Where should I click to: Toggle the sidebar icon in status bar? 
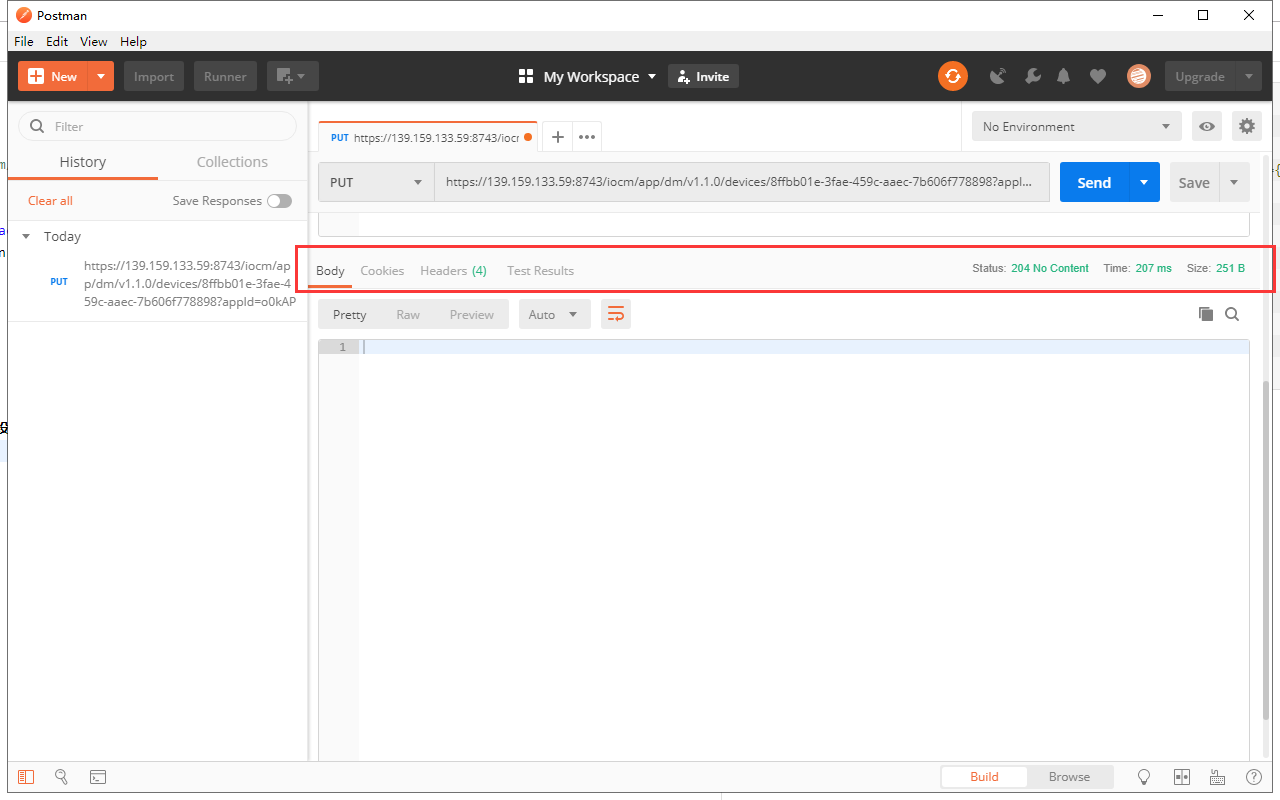[x=26, y=777]
